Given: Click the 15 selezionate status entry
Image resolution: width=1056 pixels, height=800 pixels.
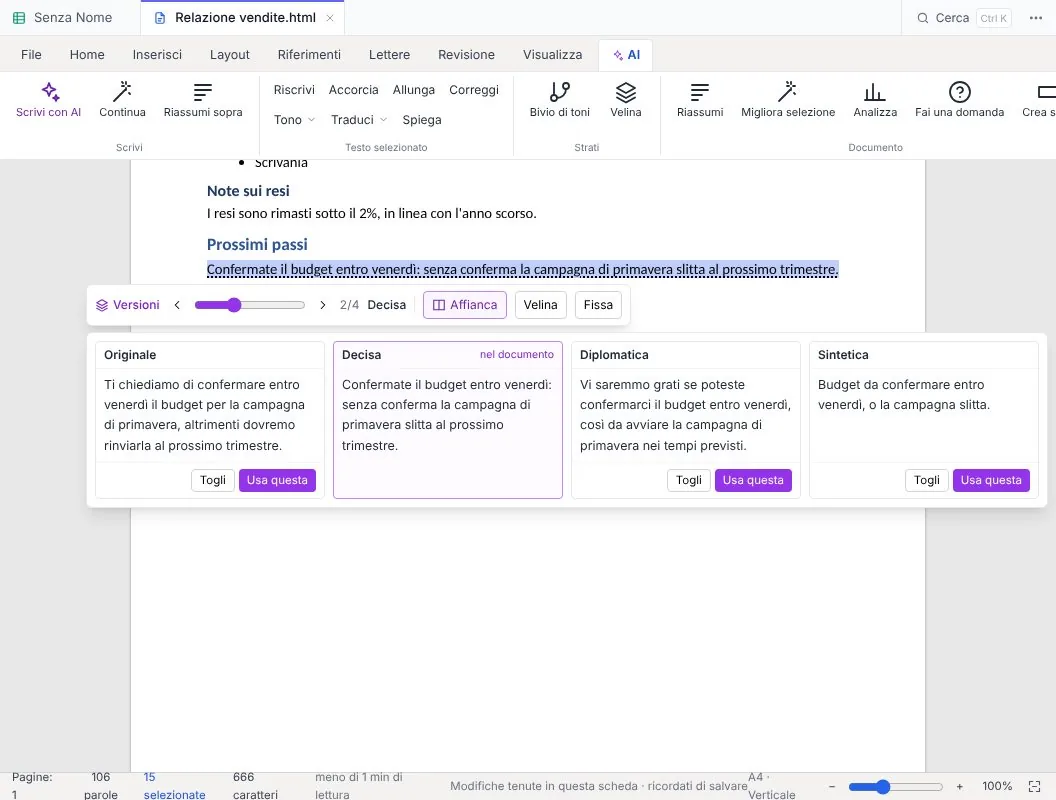Looking at the screenshot, I should click(x=174, y=786).
